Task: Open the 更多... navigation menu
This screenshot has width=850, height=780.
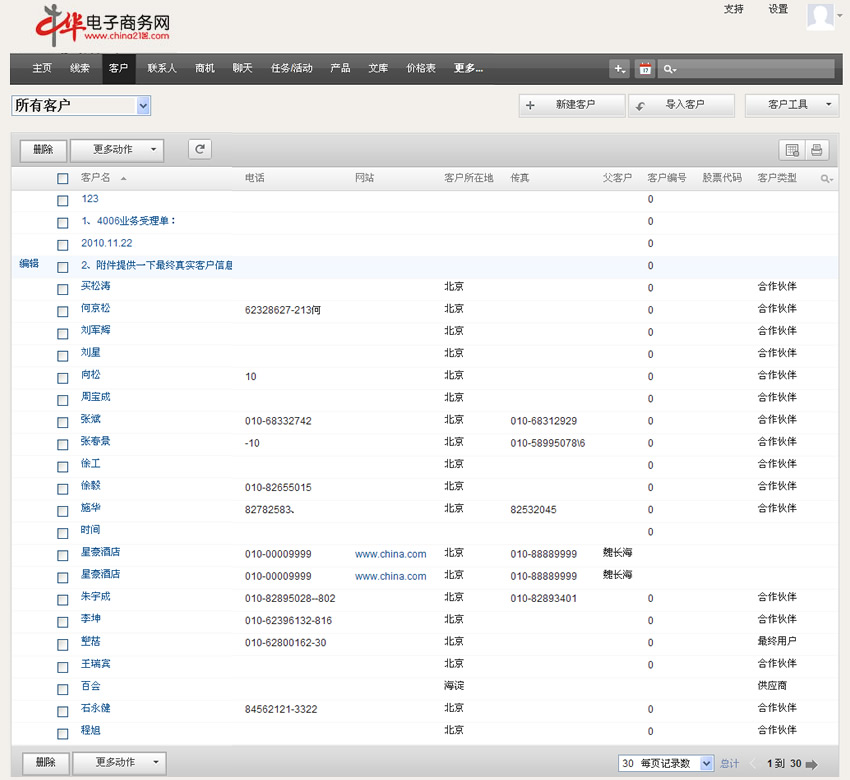Action: [x=468, y=69]
